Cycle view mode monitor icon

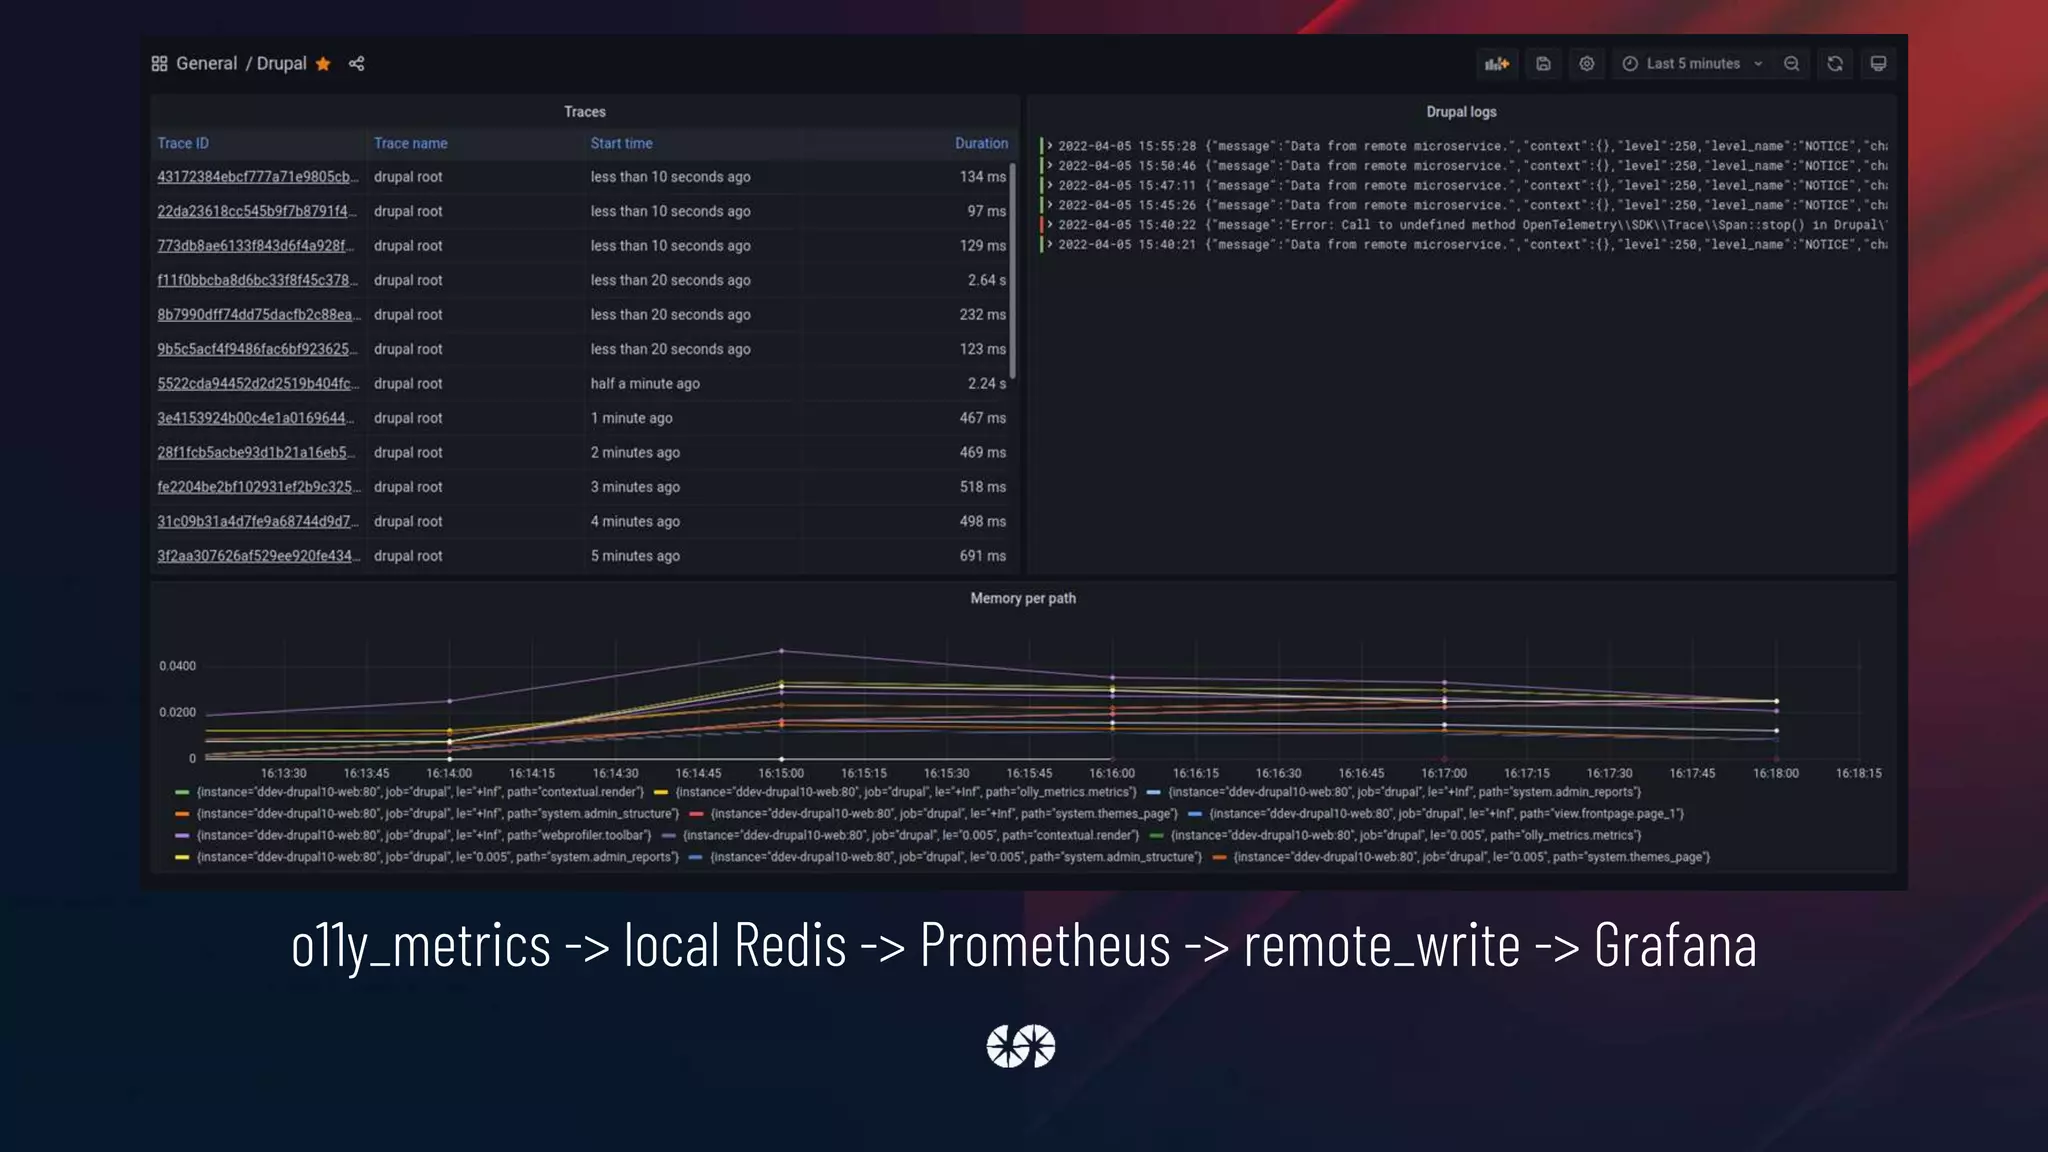click(x=1878, y=64)
